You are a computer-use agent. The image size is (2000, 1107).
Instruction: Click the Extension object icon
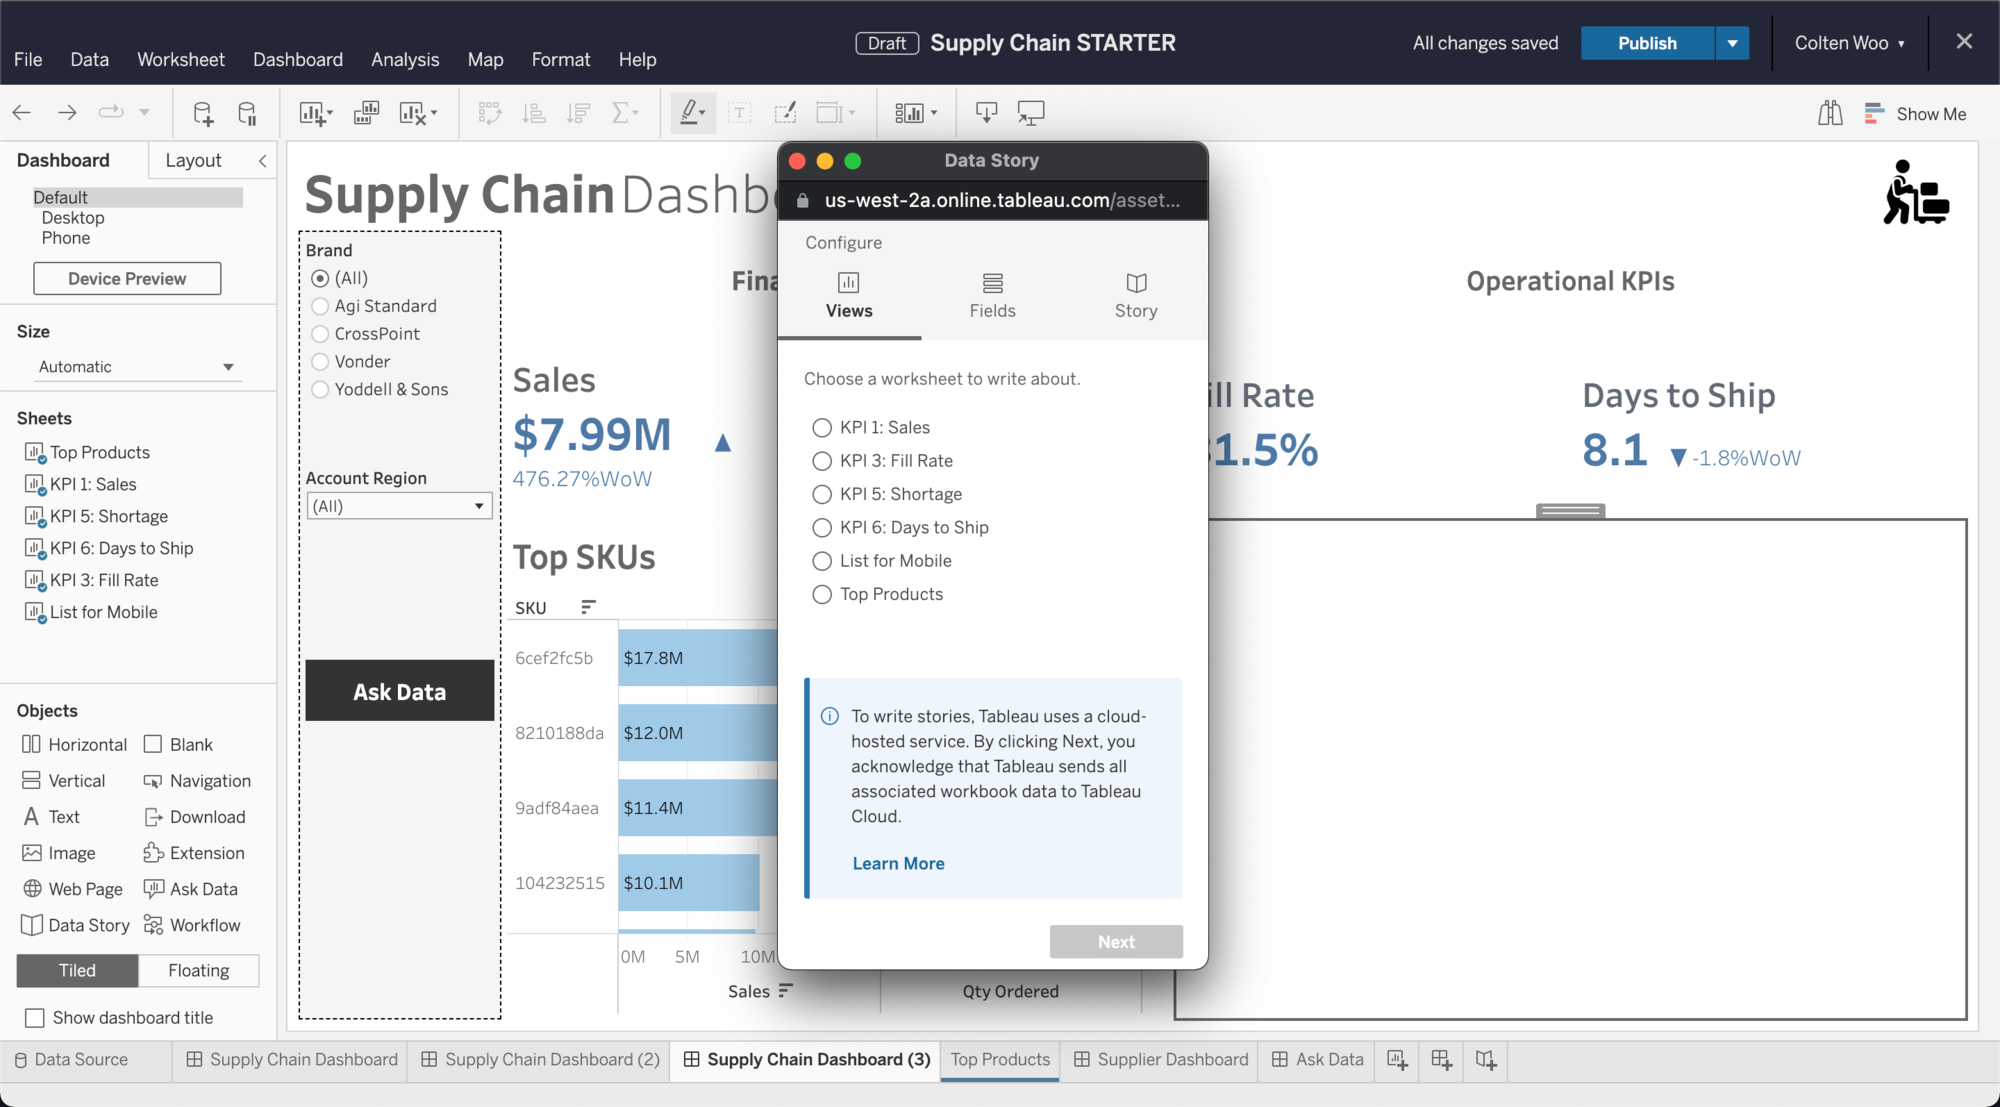pyautogui.click(x=150, y=852)
